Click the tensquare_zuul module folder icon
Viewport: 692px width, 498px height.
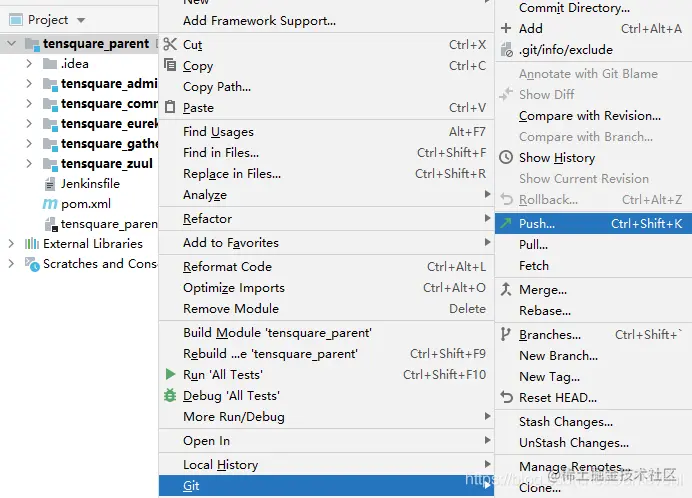pos(50,164)
